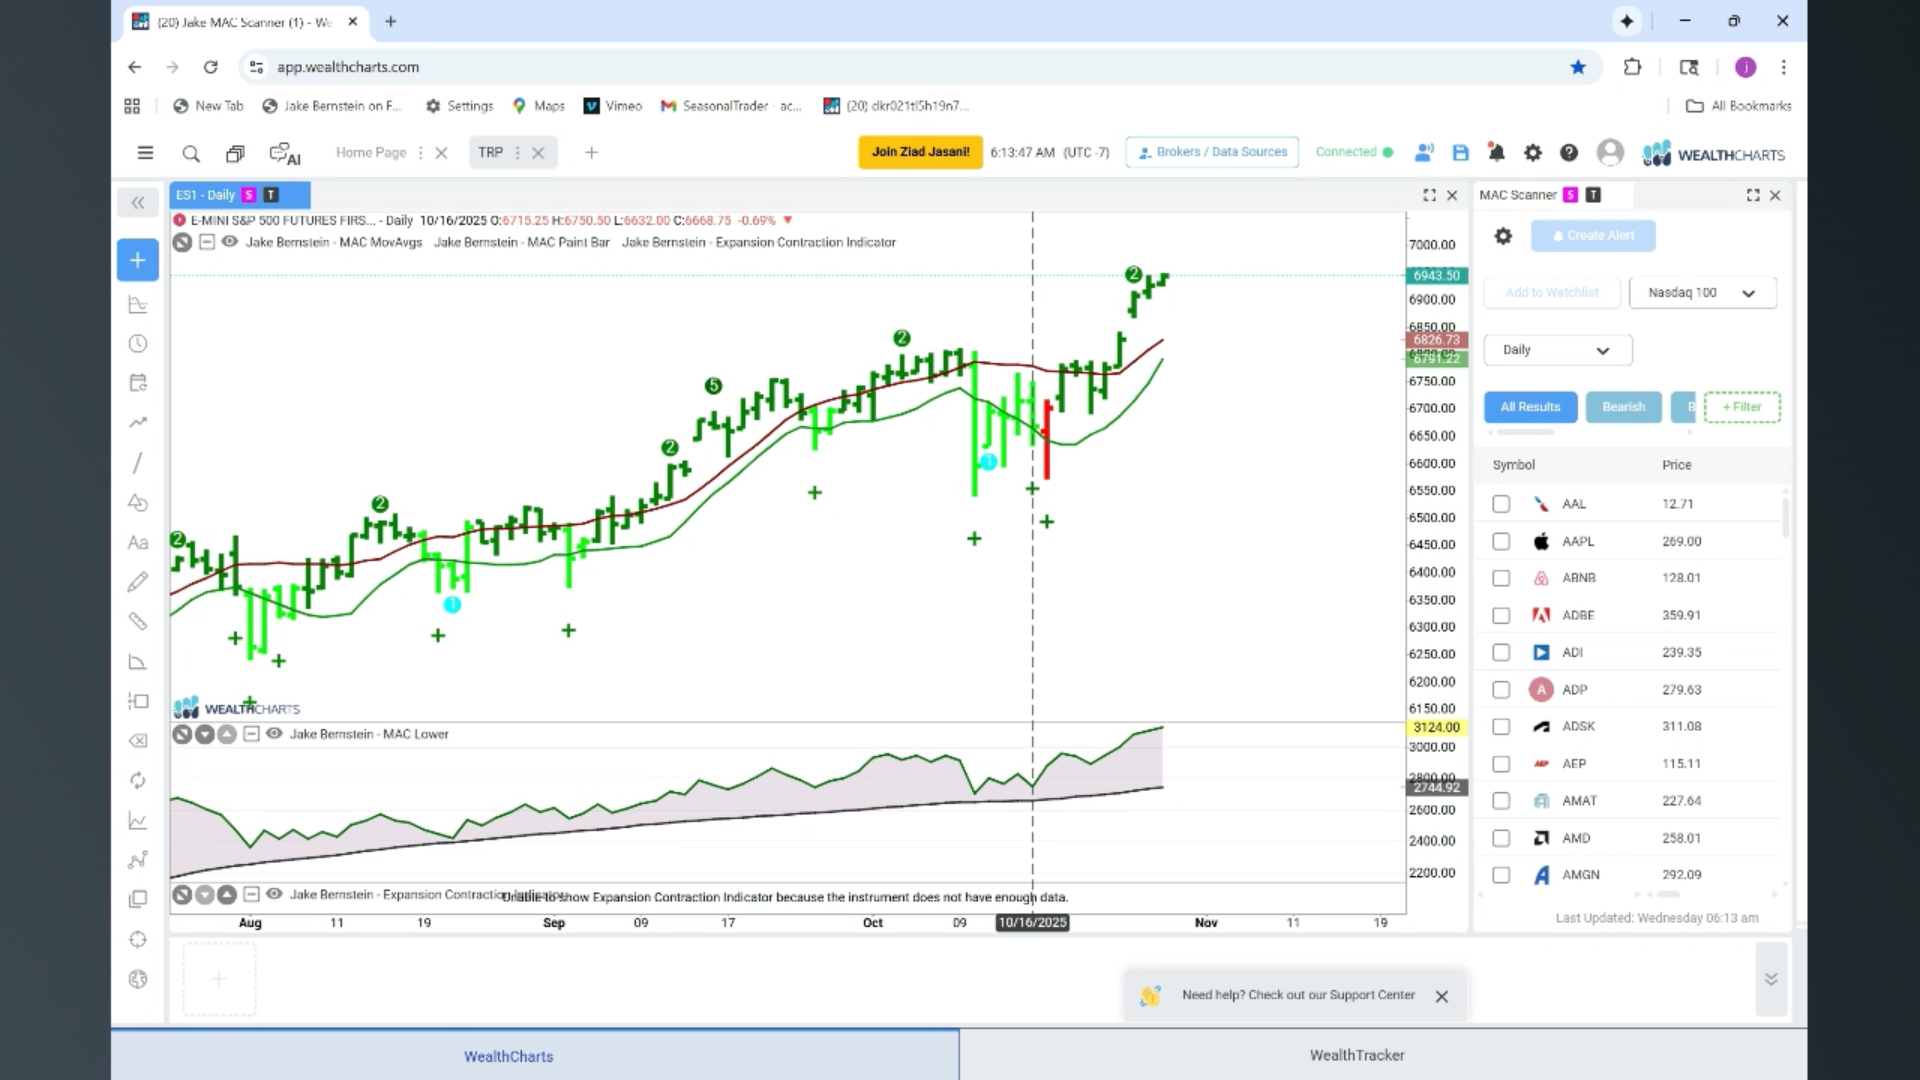Viewport: 1920px width, 1080px height.
Task: Toggle visibility eye for MAC Lower indicator
Action: pos(274,734)
